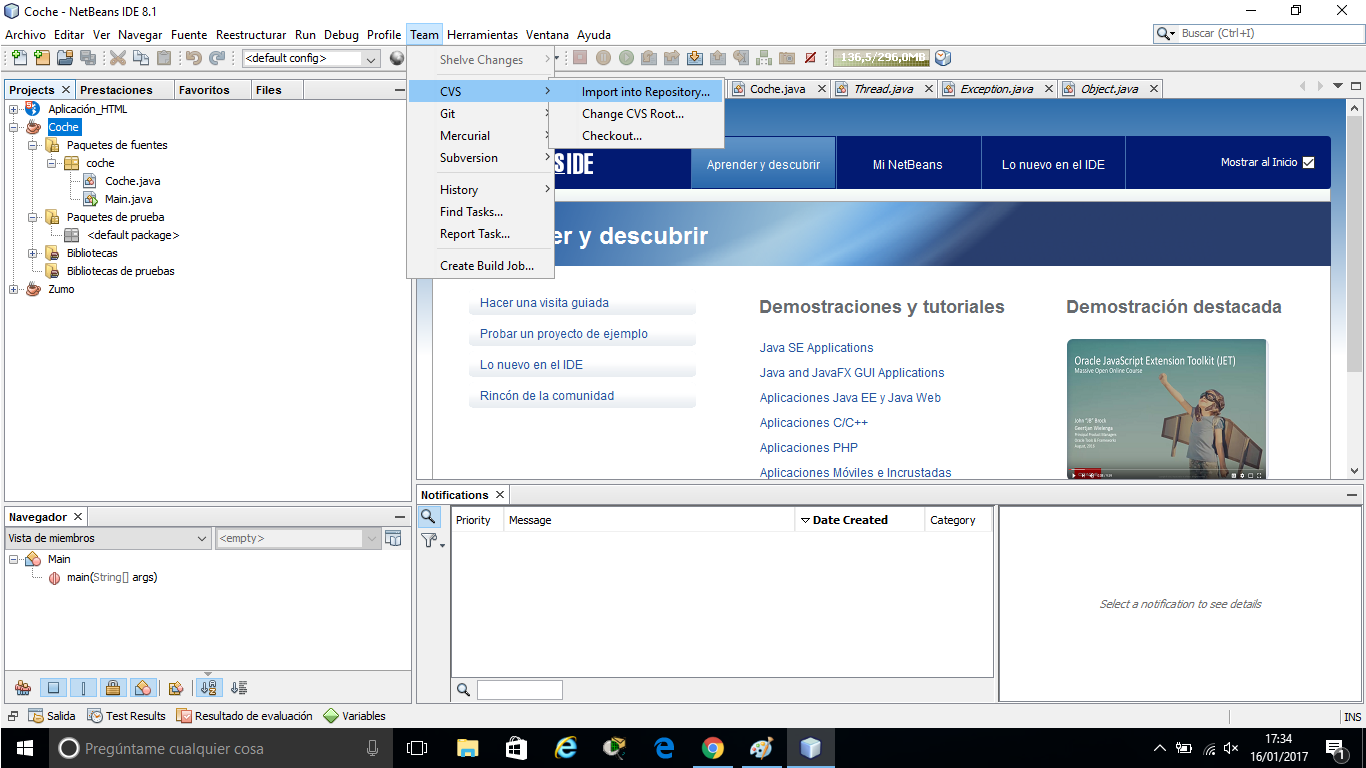Click the Show Inherited Members navigator icon
Viewport: 1366px width, 768px height.
(23, 688)
